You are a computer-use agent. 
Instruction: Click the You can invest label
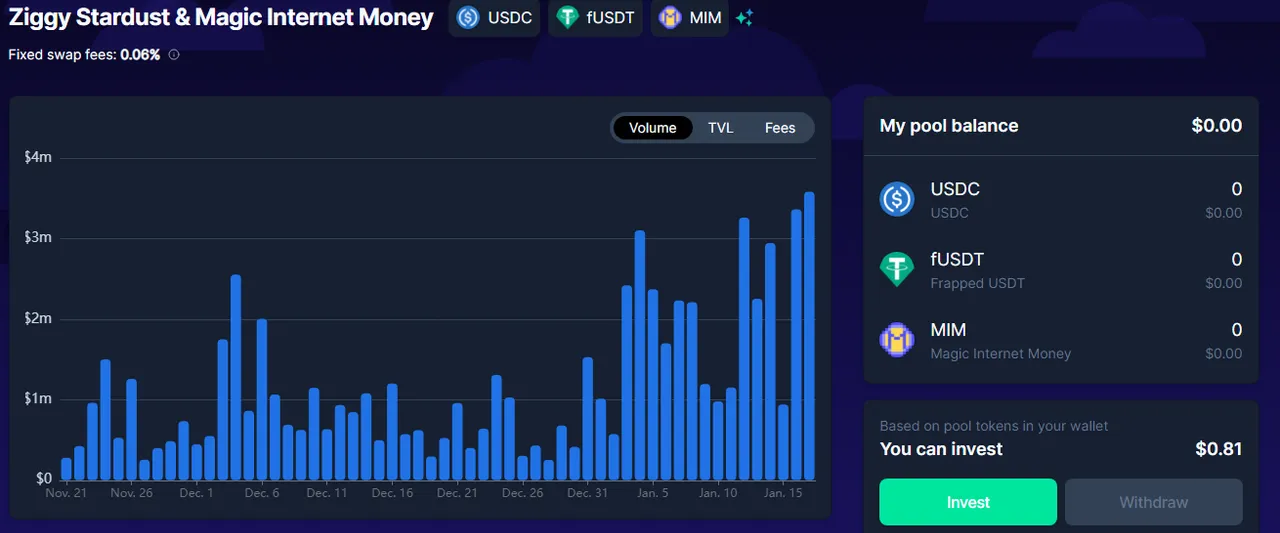(941, 449)
